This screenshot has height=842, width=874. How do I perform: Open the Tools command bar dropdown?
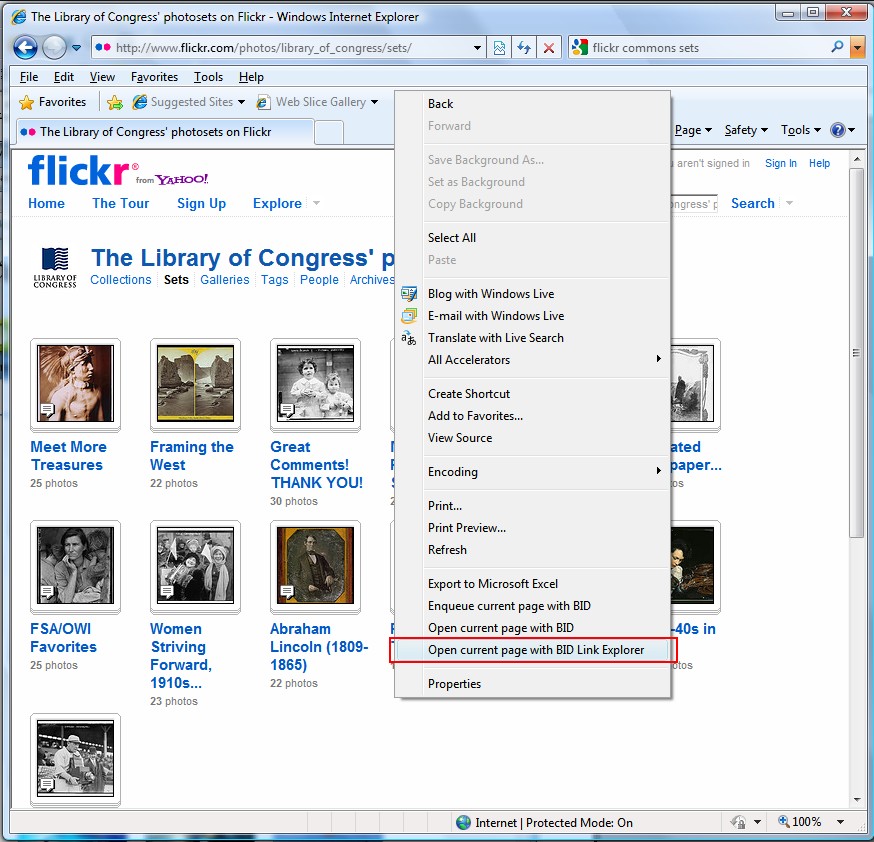[x=801, y=130]
